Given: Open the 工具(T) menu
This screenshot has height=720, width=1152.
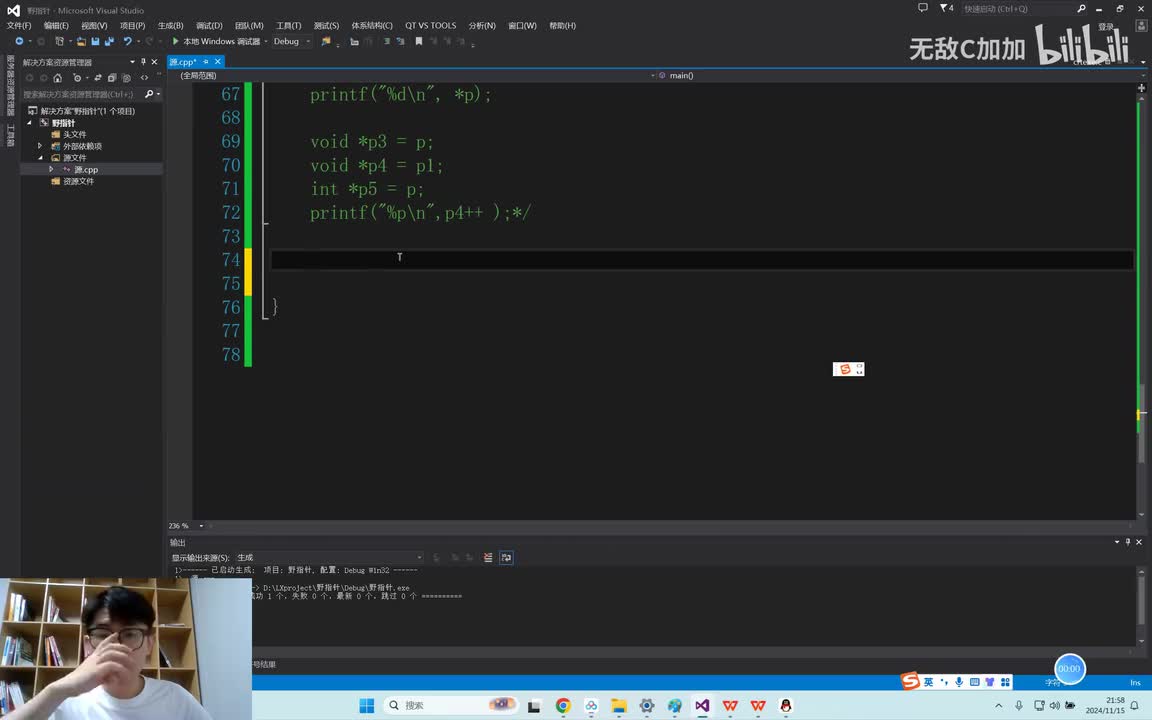Looking at the screenshot, I should tap(289, 26).
